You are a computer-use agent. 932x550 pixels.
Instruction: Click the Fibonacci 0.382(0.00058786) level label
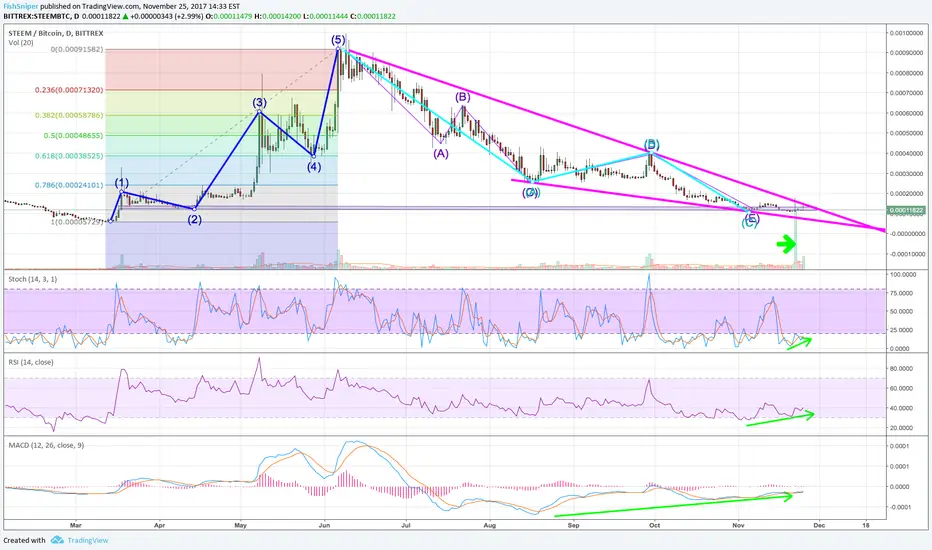point(69,115)
